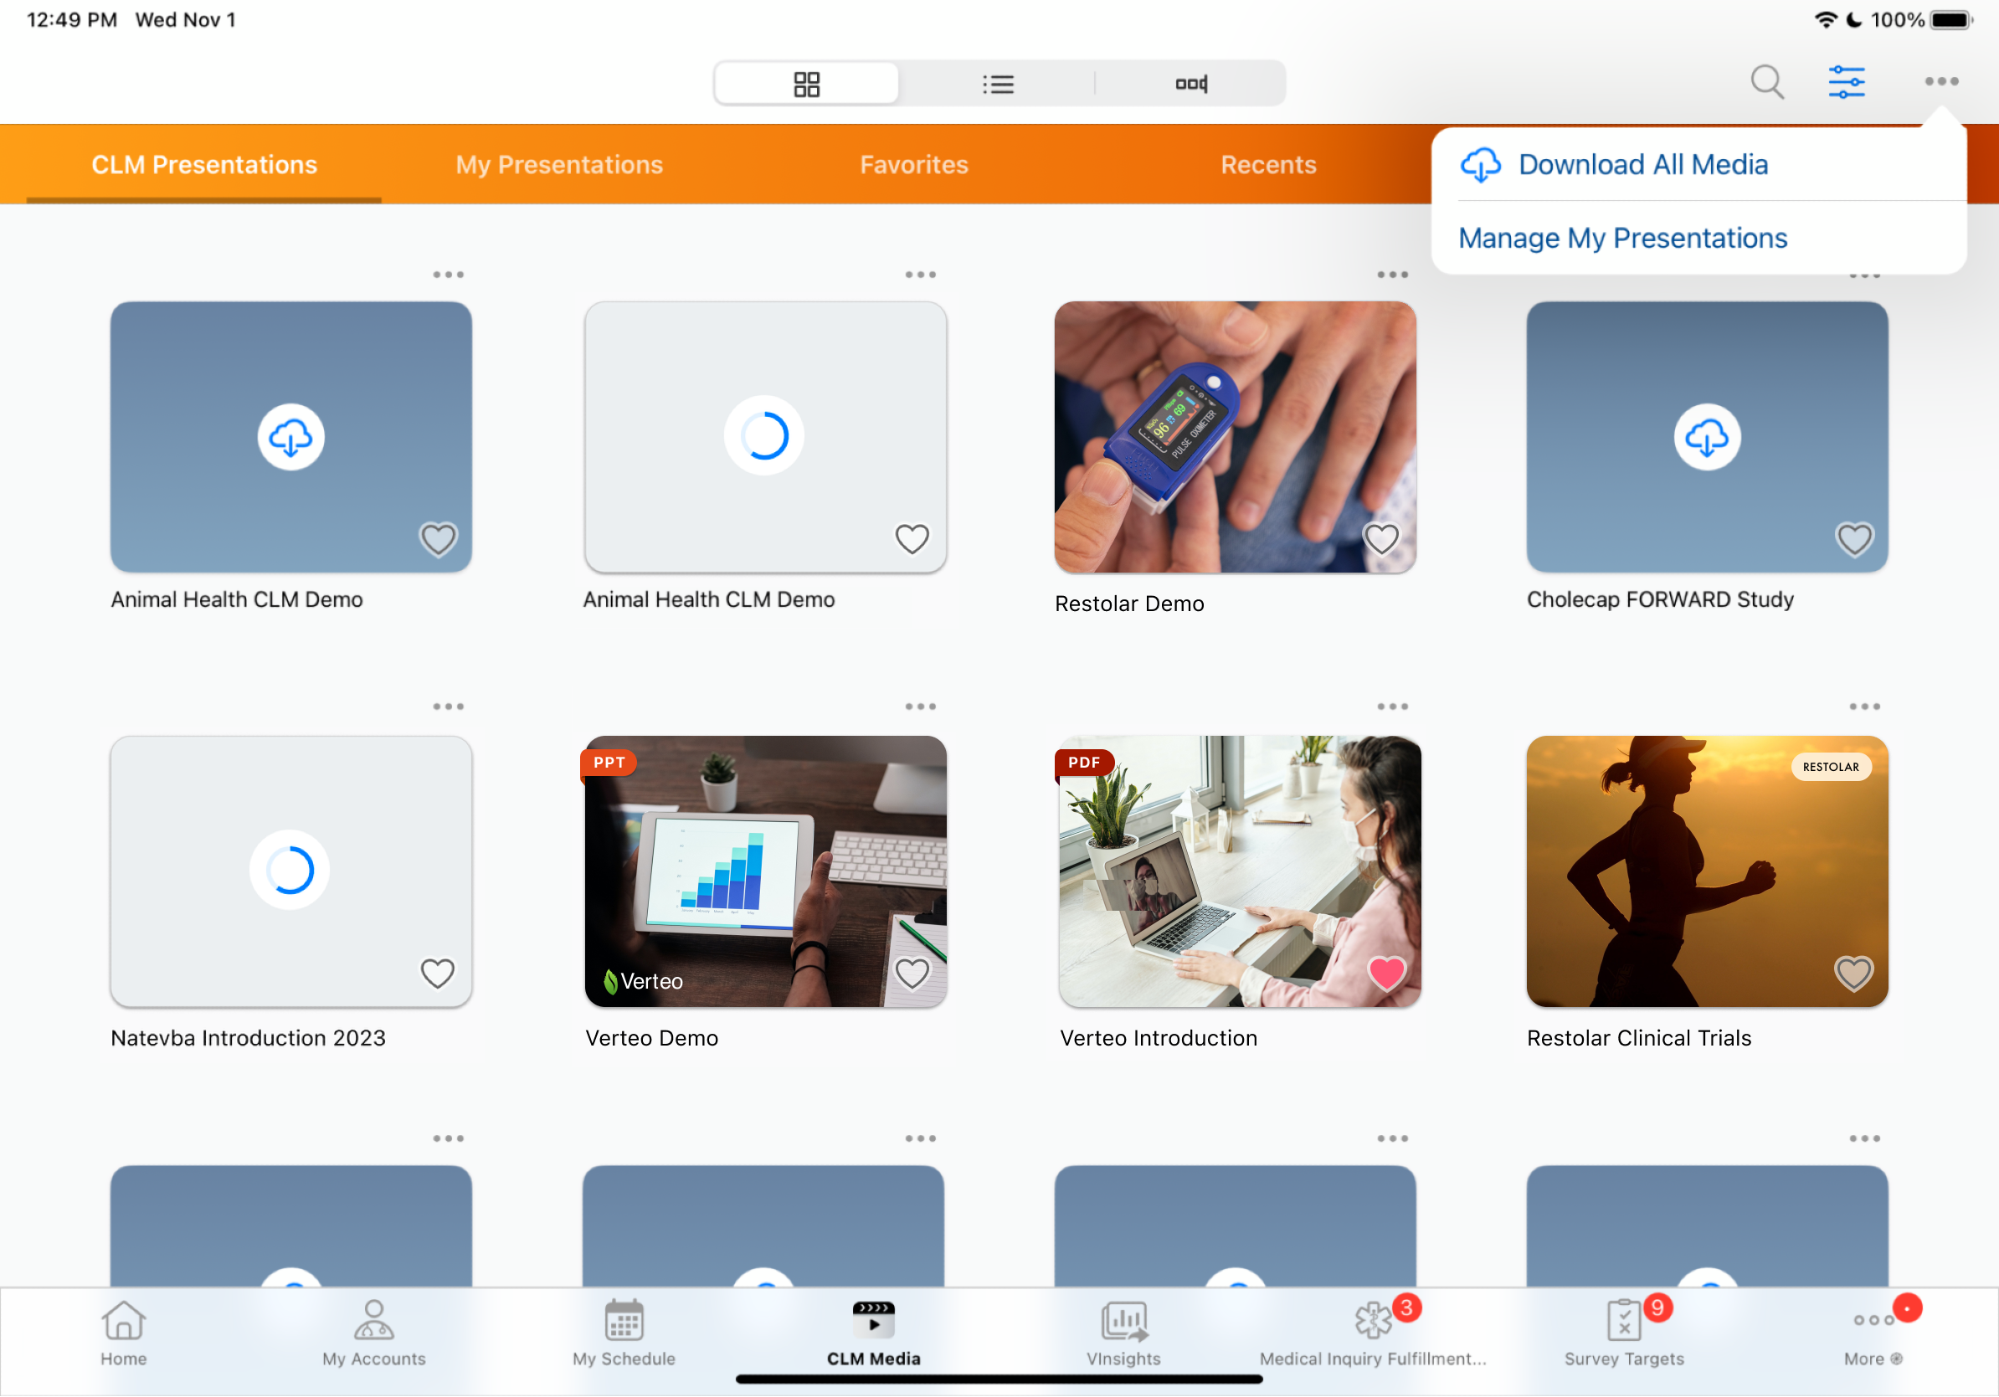Favorite the Restolar Demo presentation
The image size is (1999, 1397).
[1381, 539]
